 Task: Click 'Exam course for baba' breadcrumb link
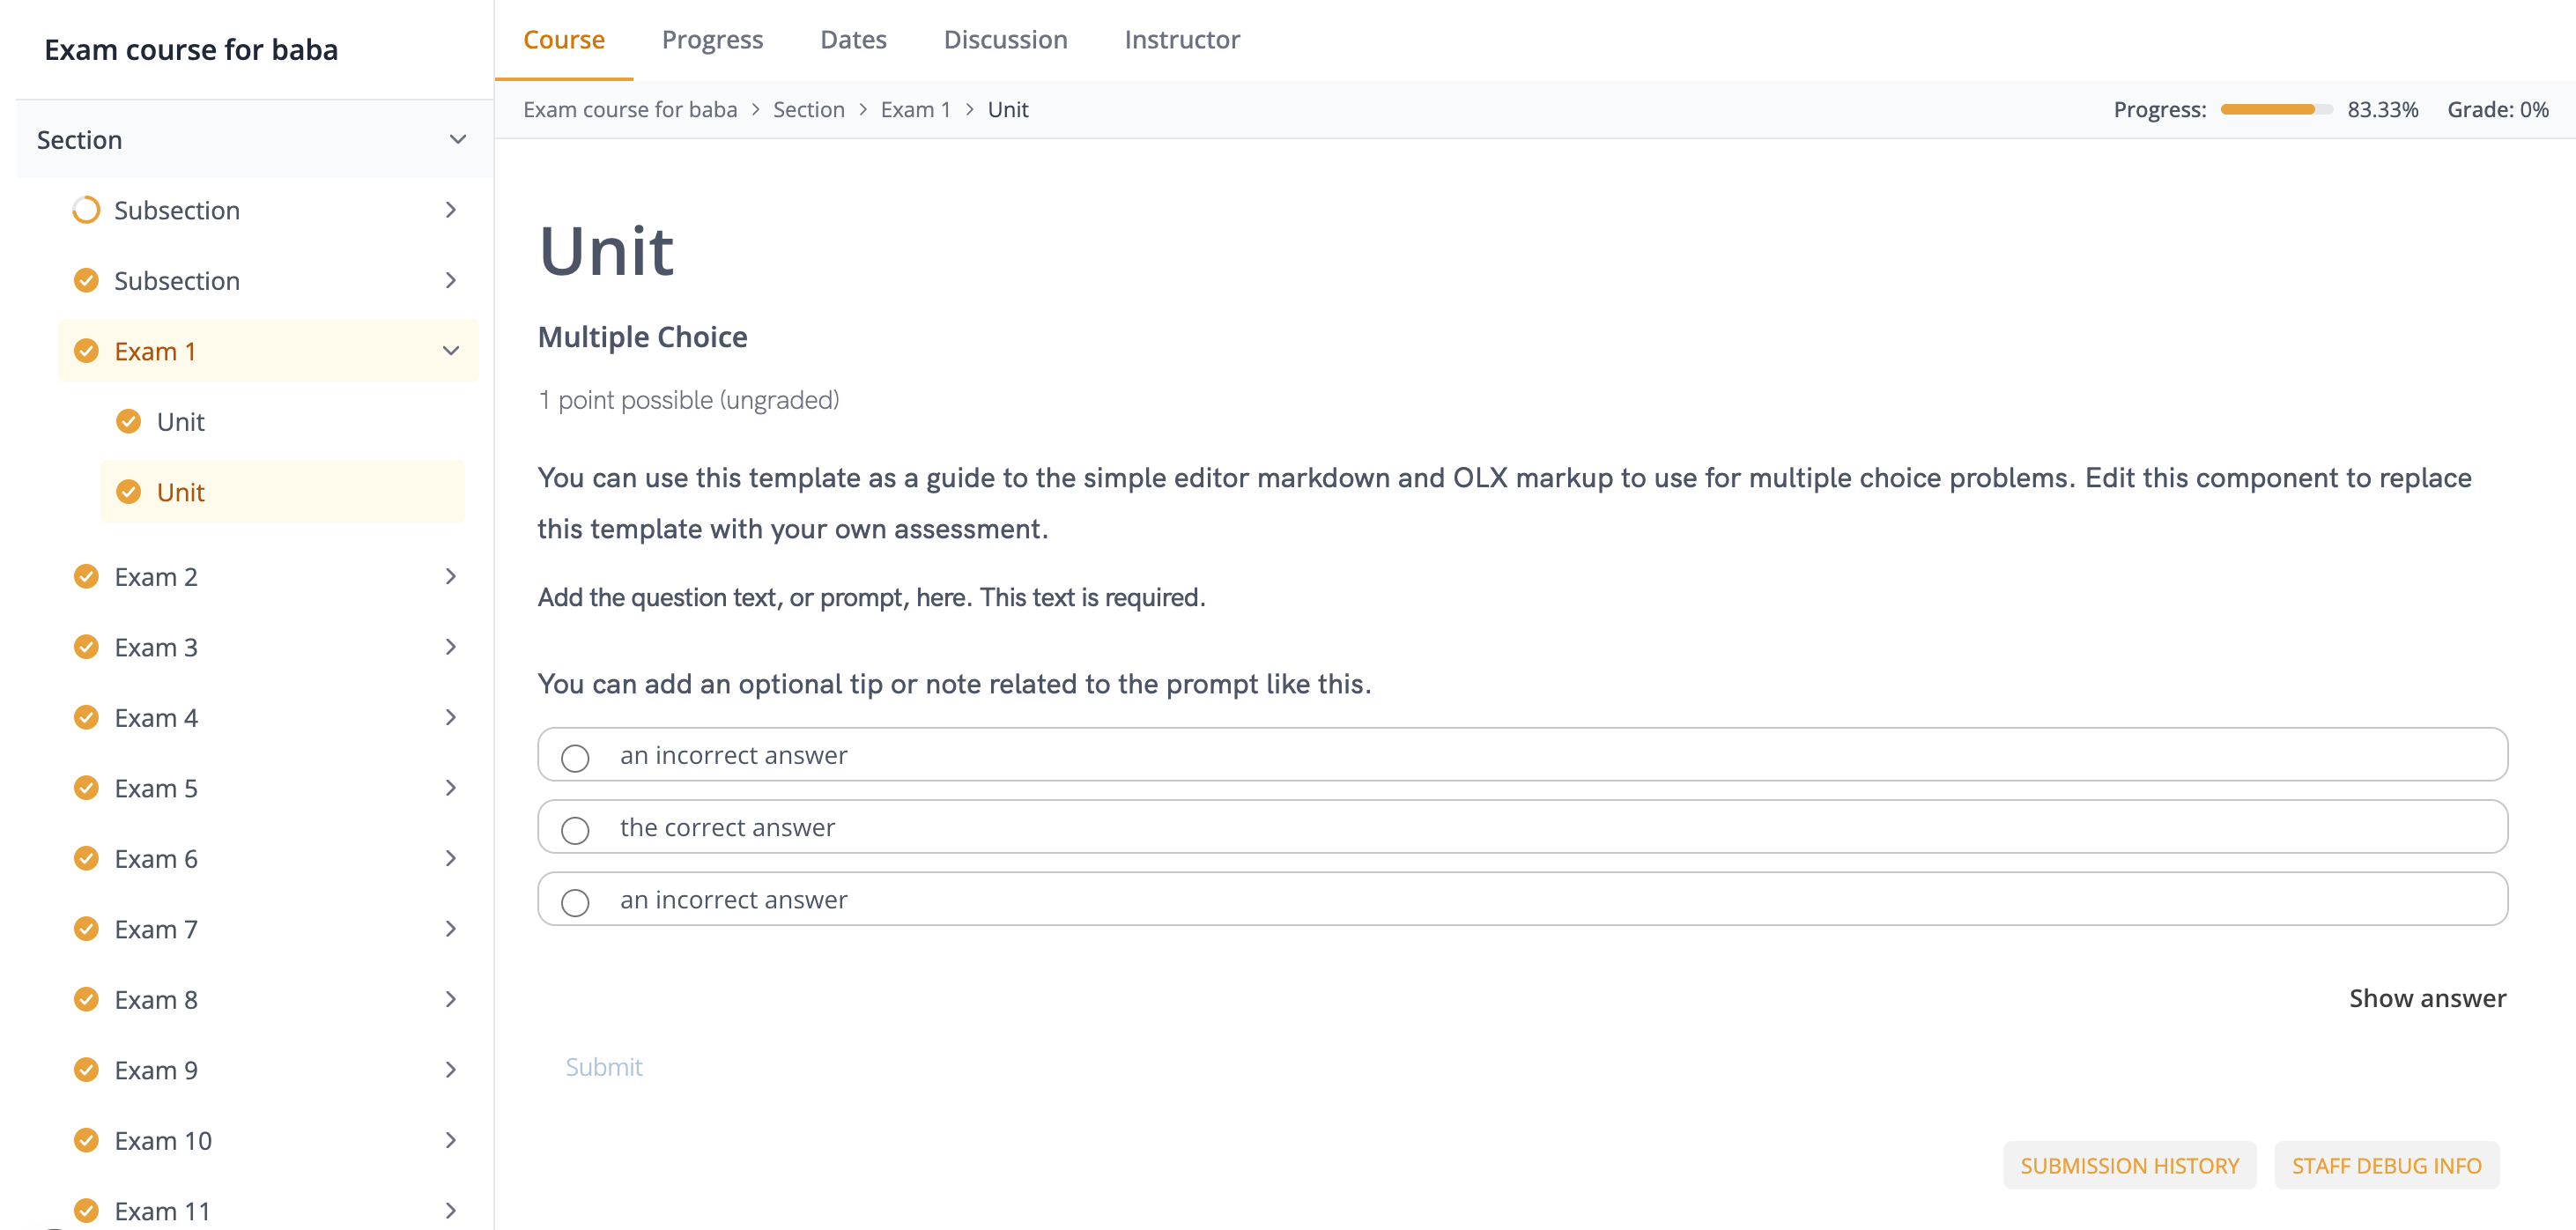click(x=630, y=109)
